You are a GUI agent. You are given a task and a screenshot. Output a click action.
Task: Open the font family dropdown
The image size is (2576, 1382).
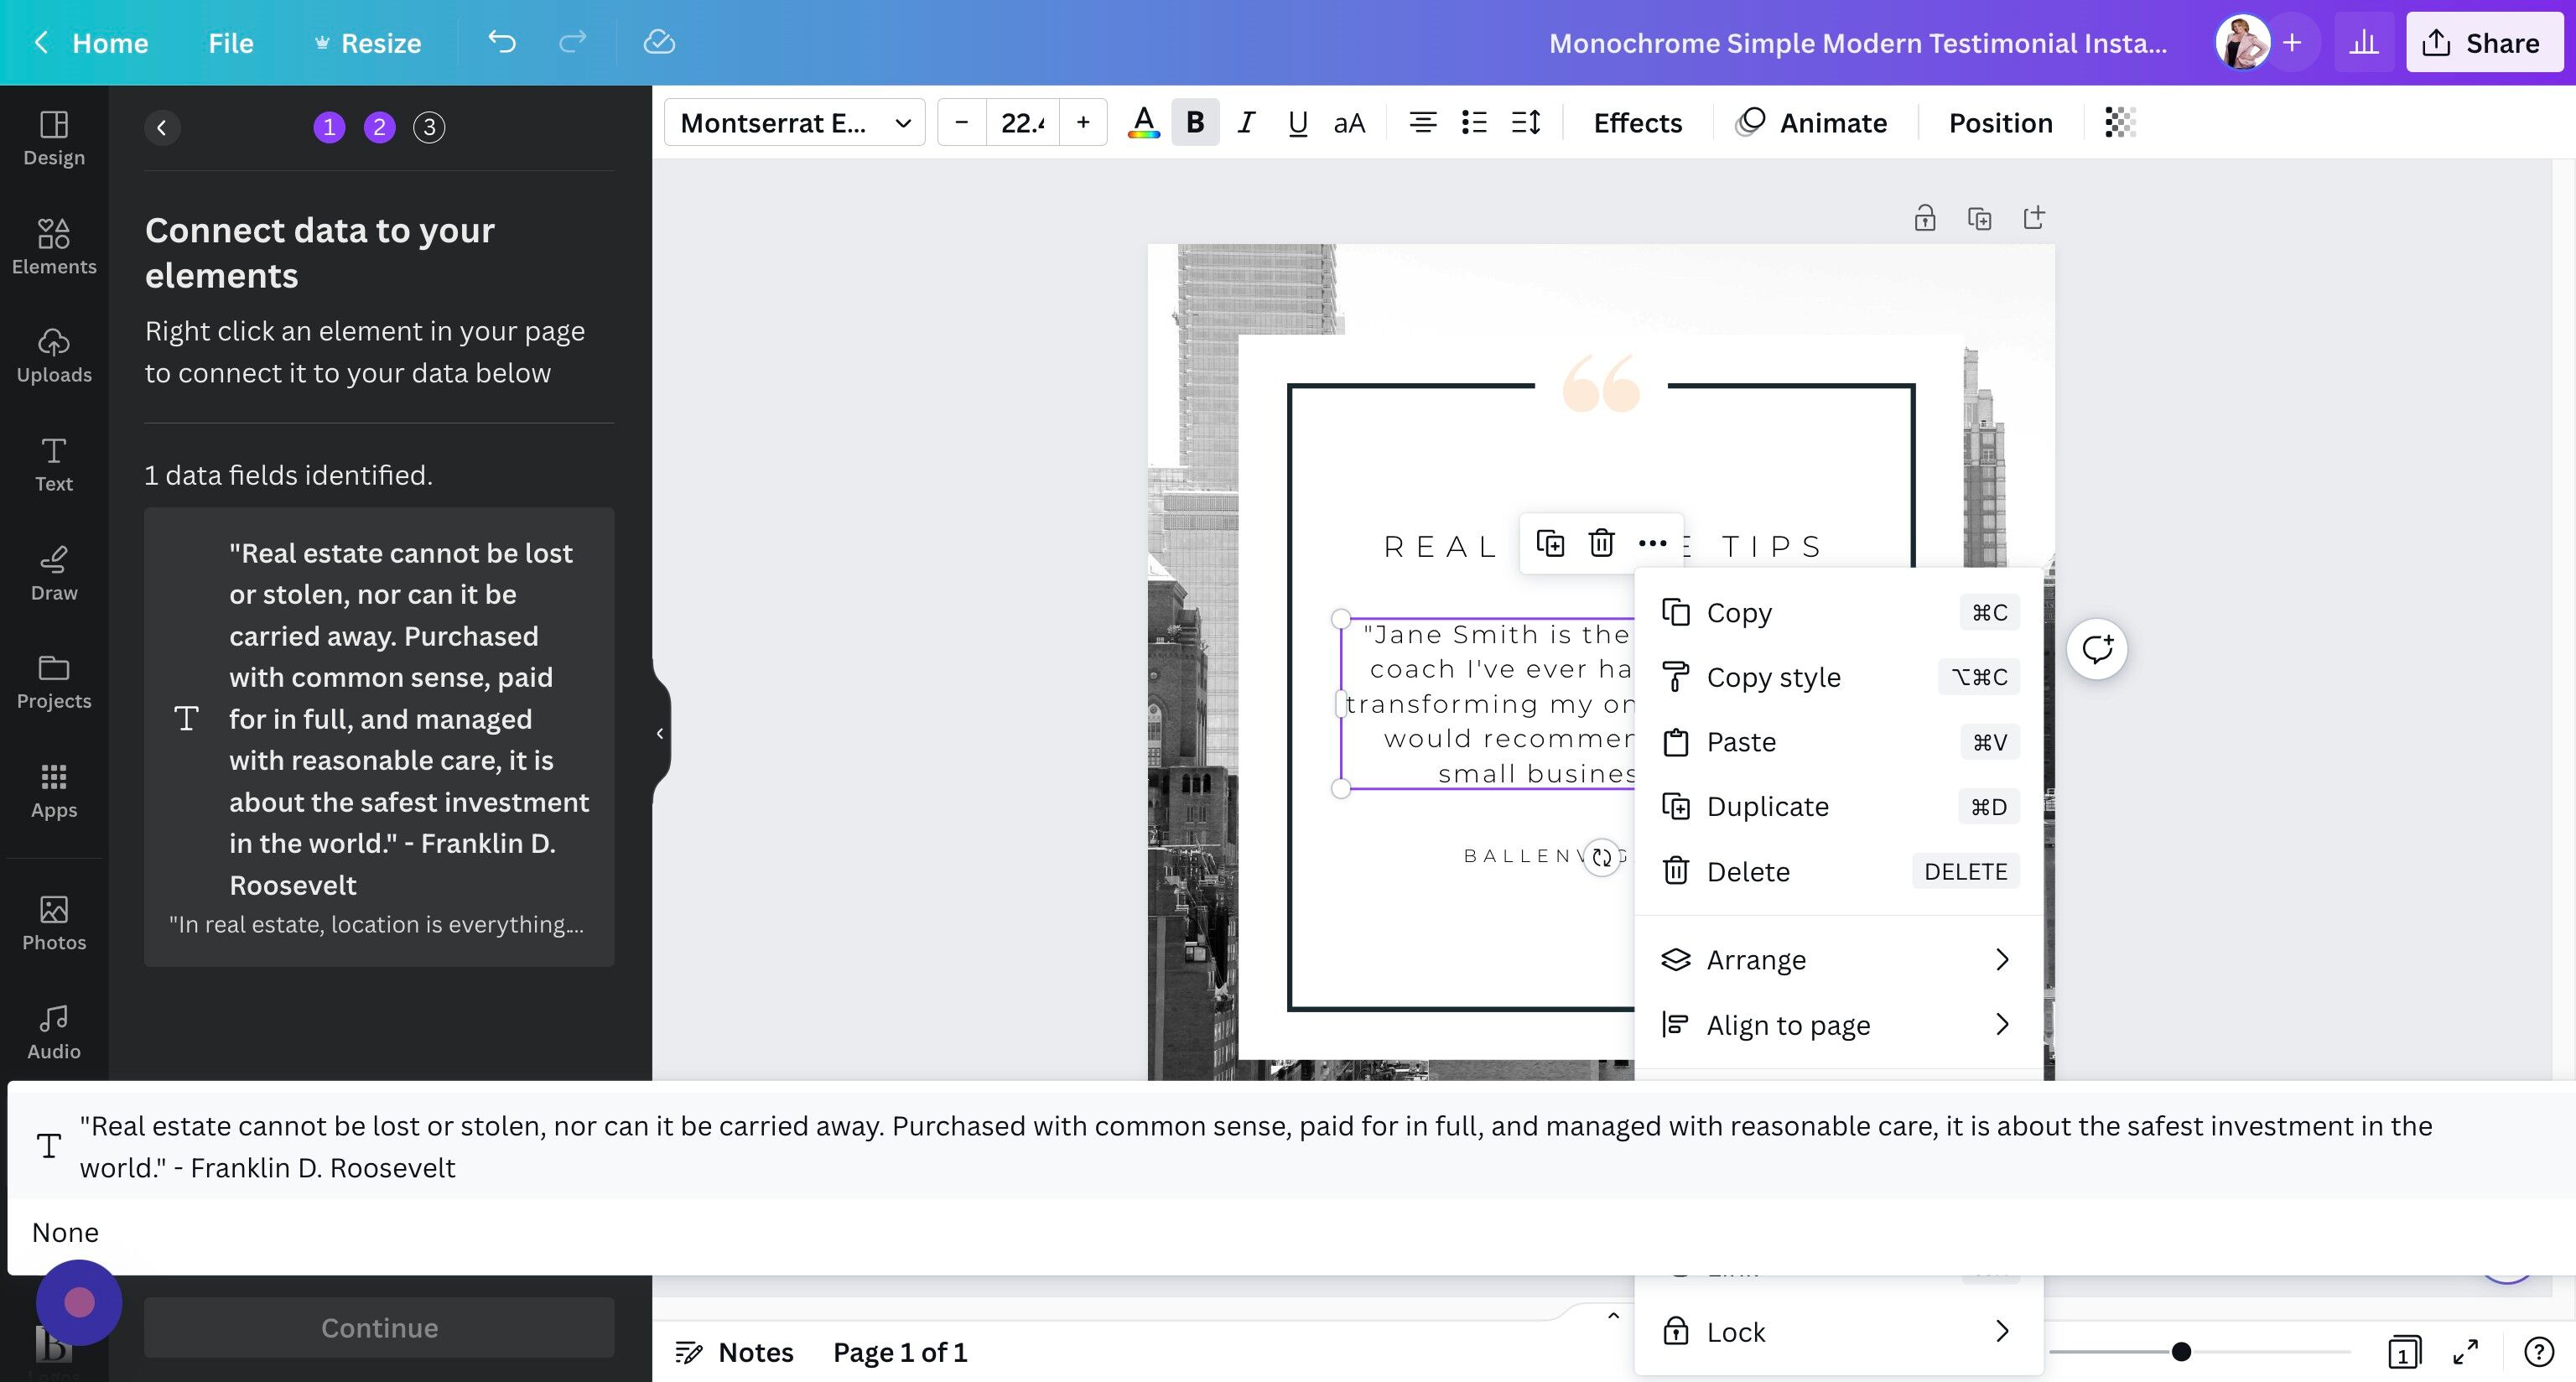795,122
